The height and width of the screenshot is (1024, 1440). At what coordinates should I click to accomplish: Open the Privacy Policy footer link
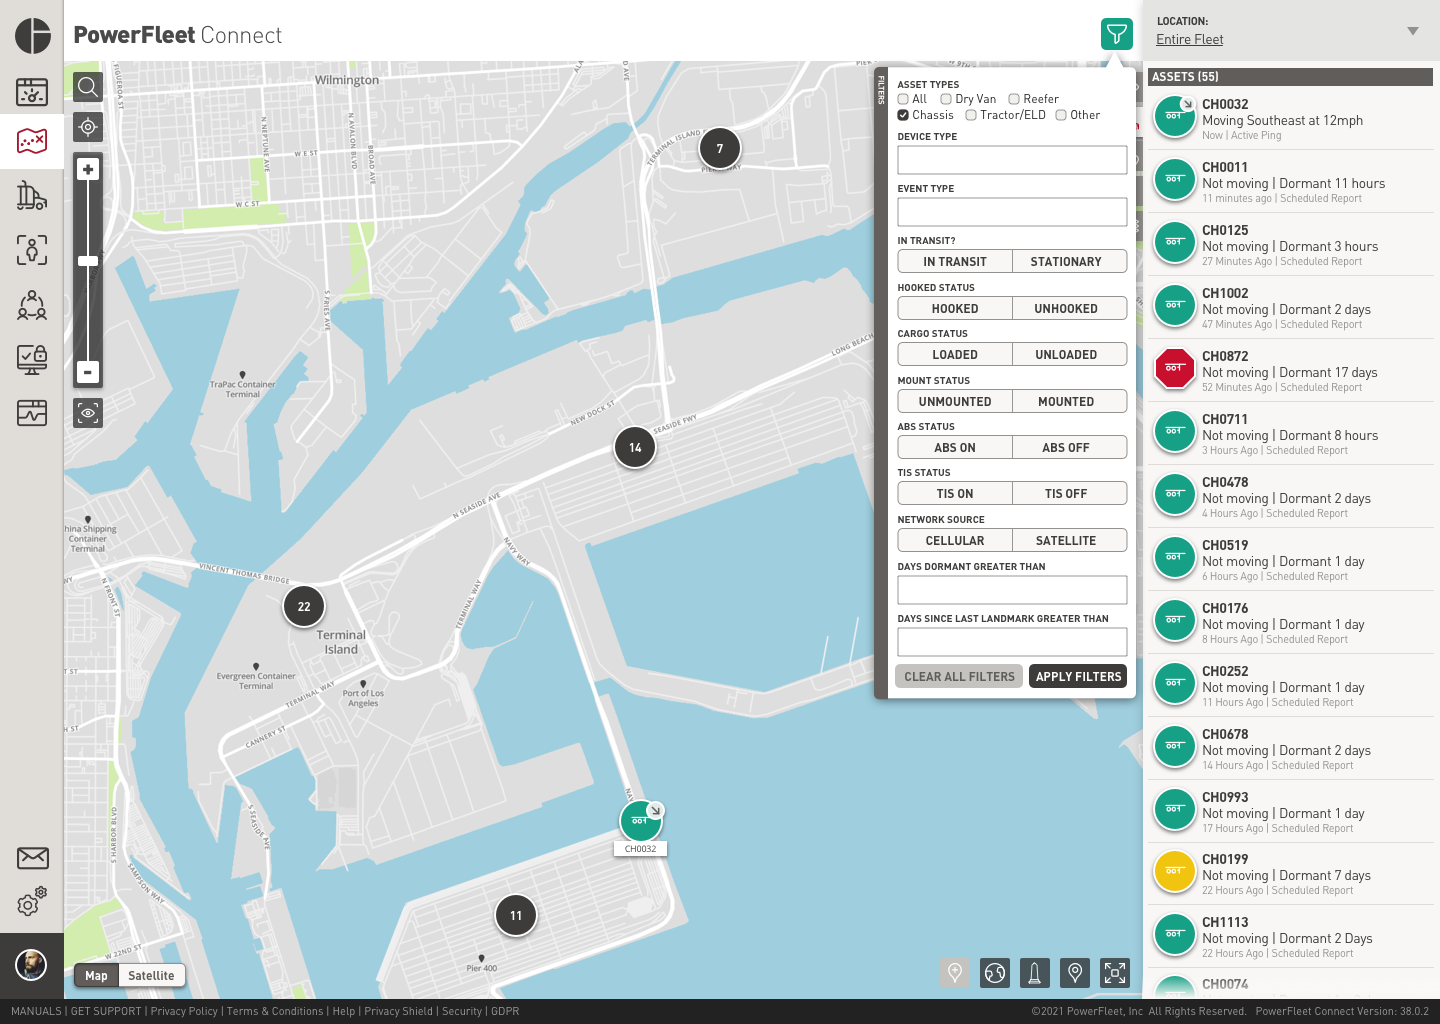pos(184,1011)
